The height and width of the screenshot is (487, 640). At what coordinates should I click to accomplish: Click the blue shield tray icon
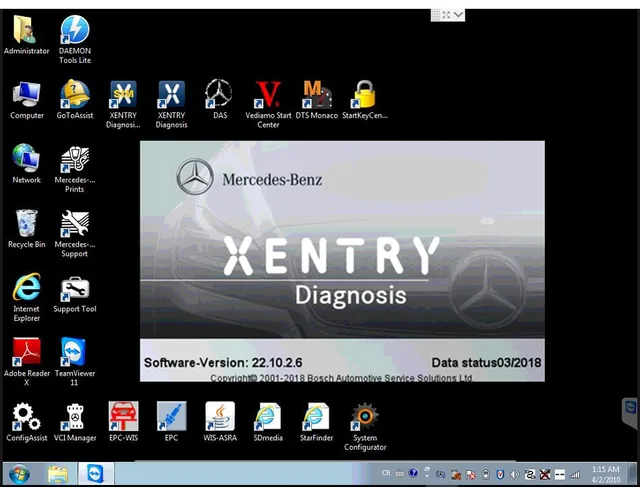500,474
